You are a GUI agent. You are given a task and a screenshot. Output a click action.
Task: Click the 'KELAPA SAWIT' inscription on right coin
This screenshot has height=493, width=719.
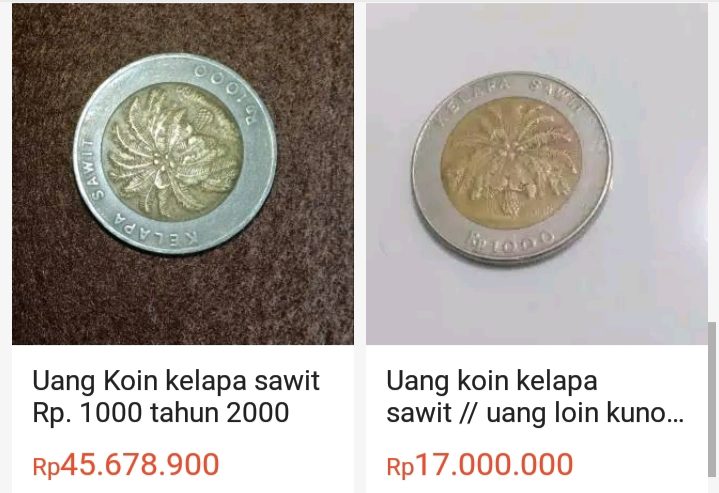coord(509,96)
